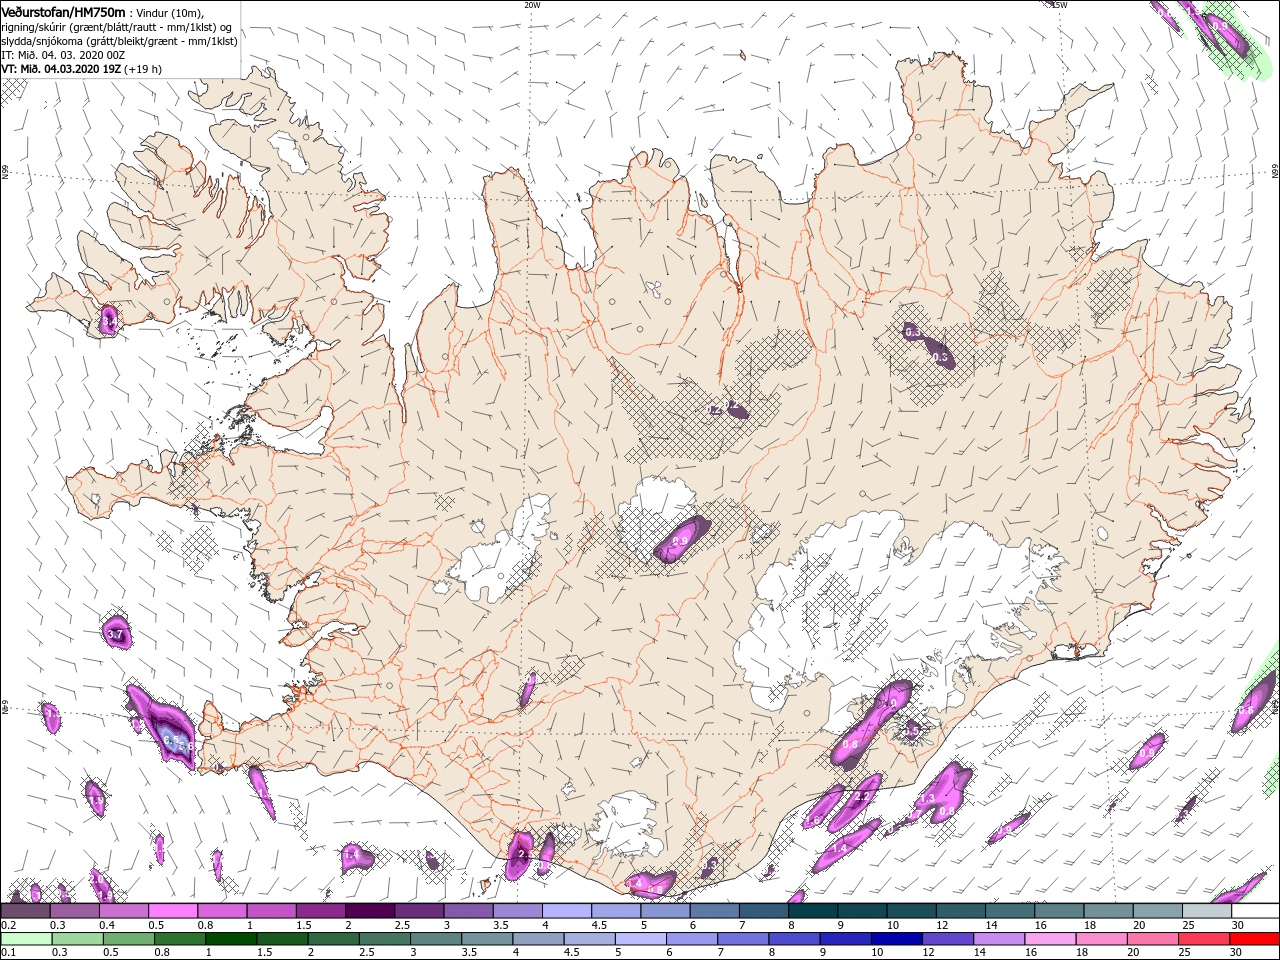Click the 20W longitude label at top

point(532,5)
